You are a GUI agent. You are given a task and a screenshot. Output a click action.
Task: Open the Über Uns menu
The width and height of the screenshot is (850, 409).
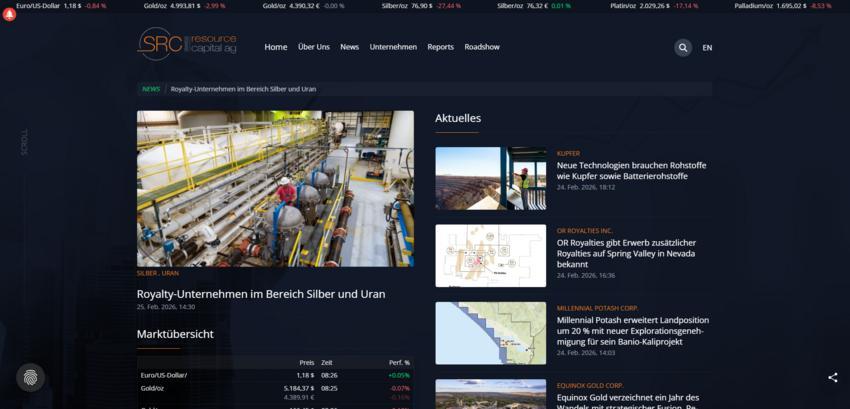[314, 47]
